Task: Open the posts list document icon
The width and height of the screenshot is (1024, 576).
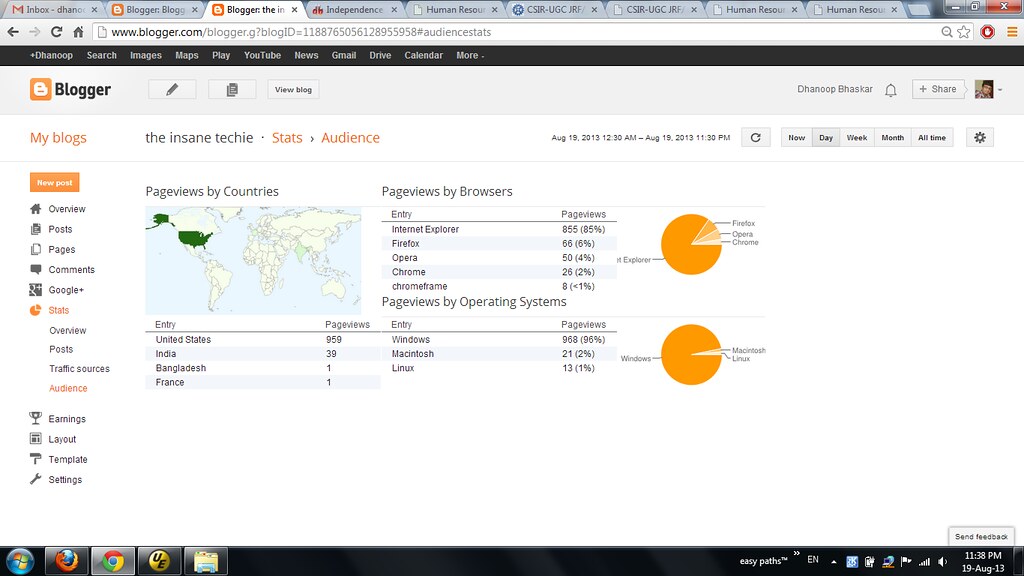Action: (x=232, y=89)
